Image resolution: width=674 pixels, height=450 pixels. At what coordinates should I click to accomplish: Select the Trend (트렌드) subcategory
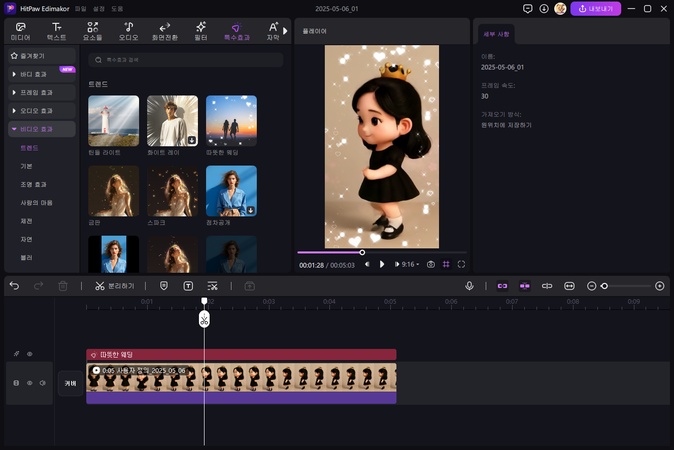point(29,148)
